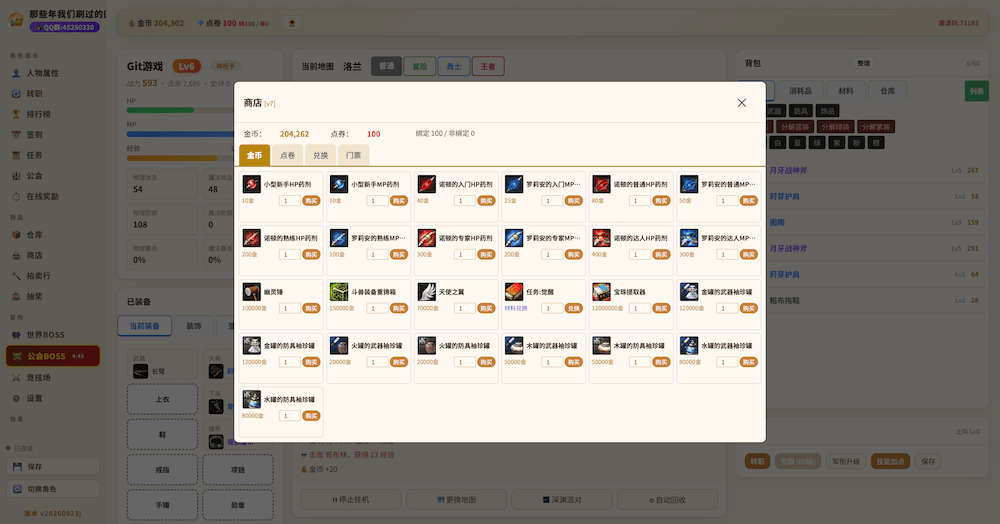Open 世界BOSS in the background sidebar
This screenshot has width=1000, height=524.
point(45,335)
